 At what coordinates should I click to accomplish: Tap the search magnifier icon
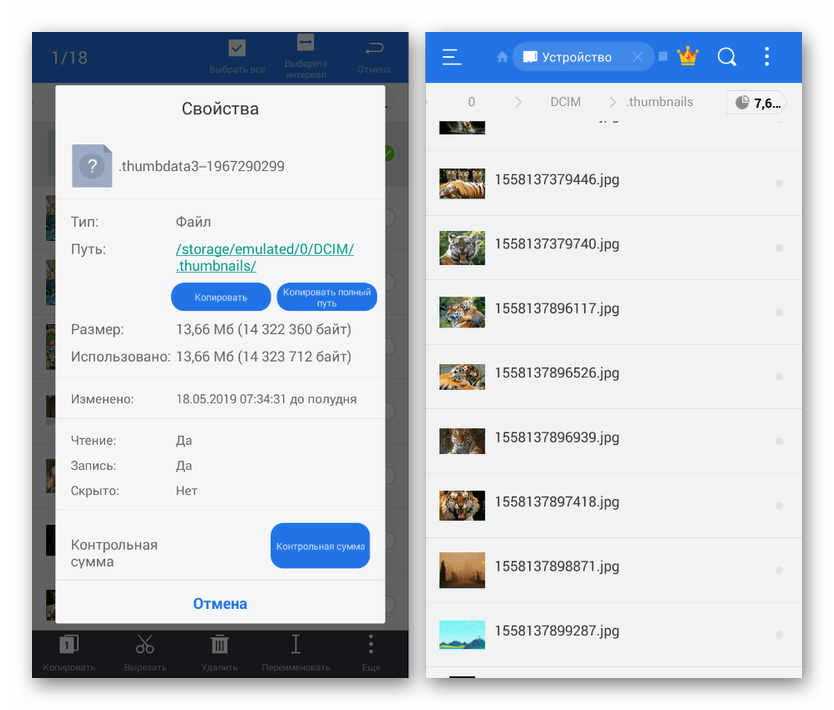point(727,57)
